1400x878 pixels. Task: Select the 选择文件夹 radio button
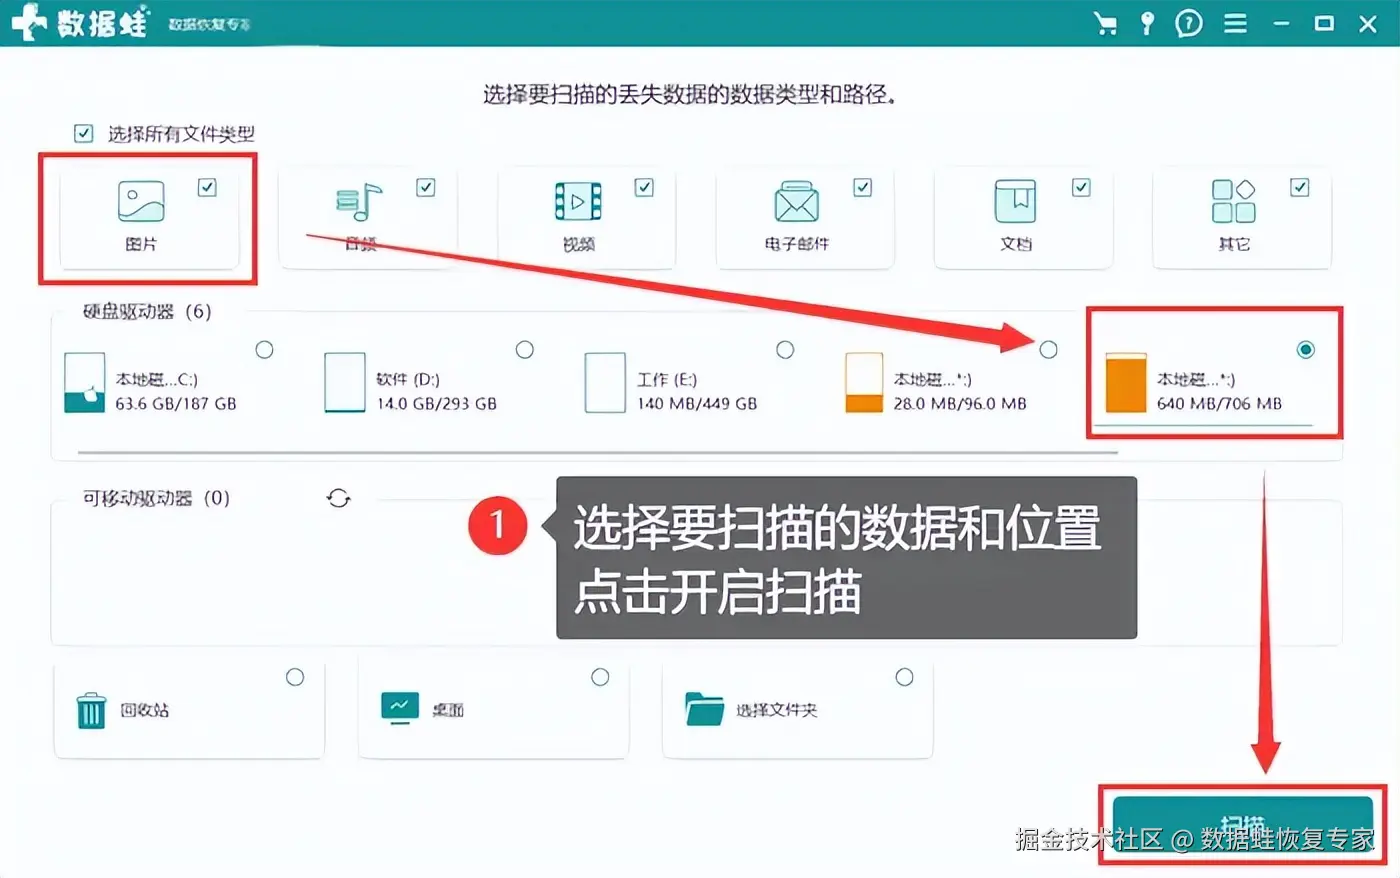(x=904, y=678)
